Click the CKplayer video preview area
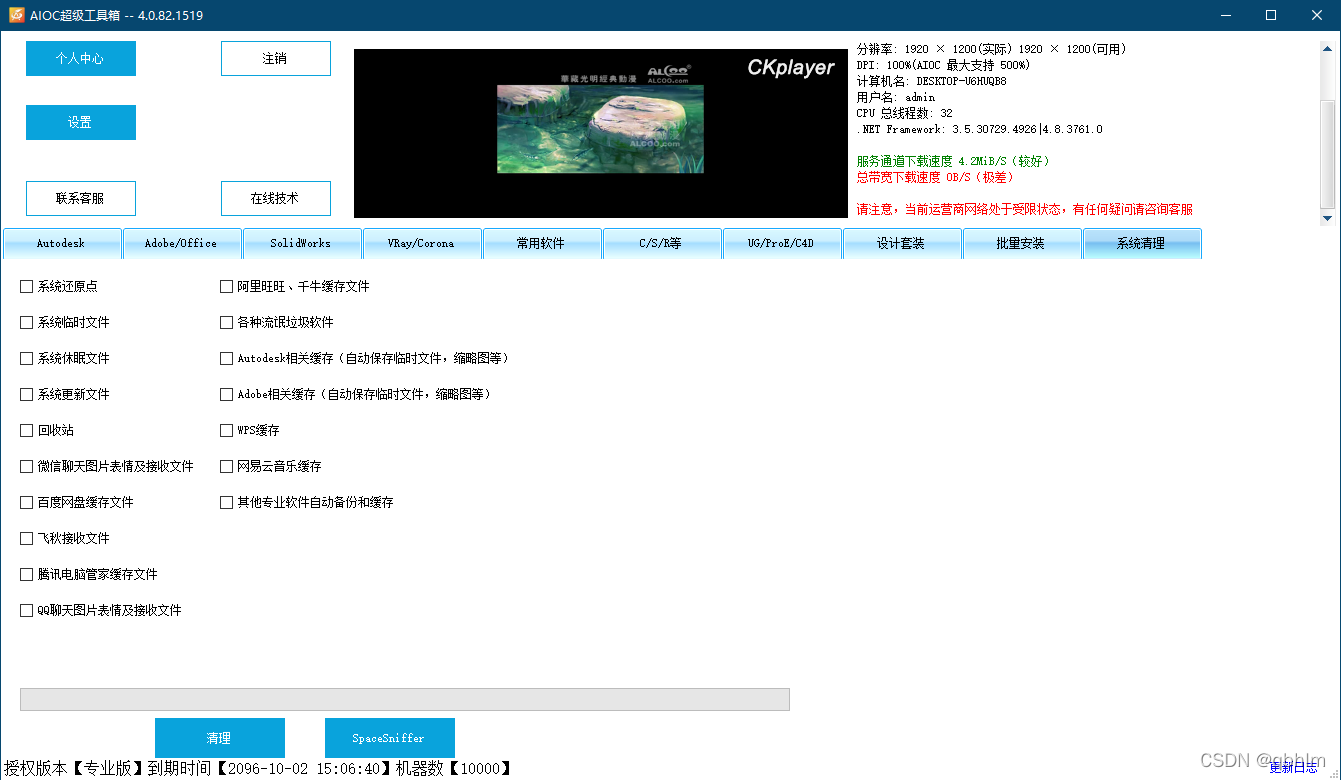Viewport: 1341px width, 780px height. tap(600, 133)
